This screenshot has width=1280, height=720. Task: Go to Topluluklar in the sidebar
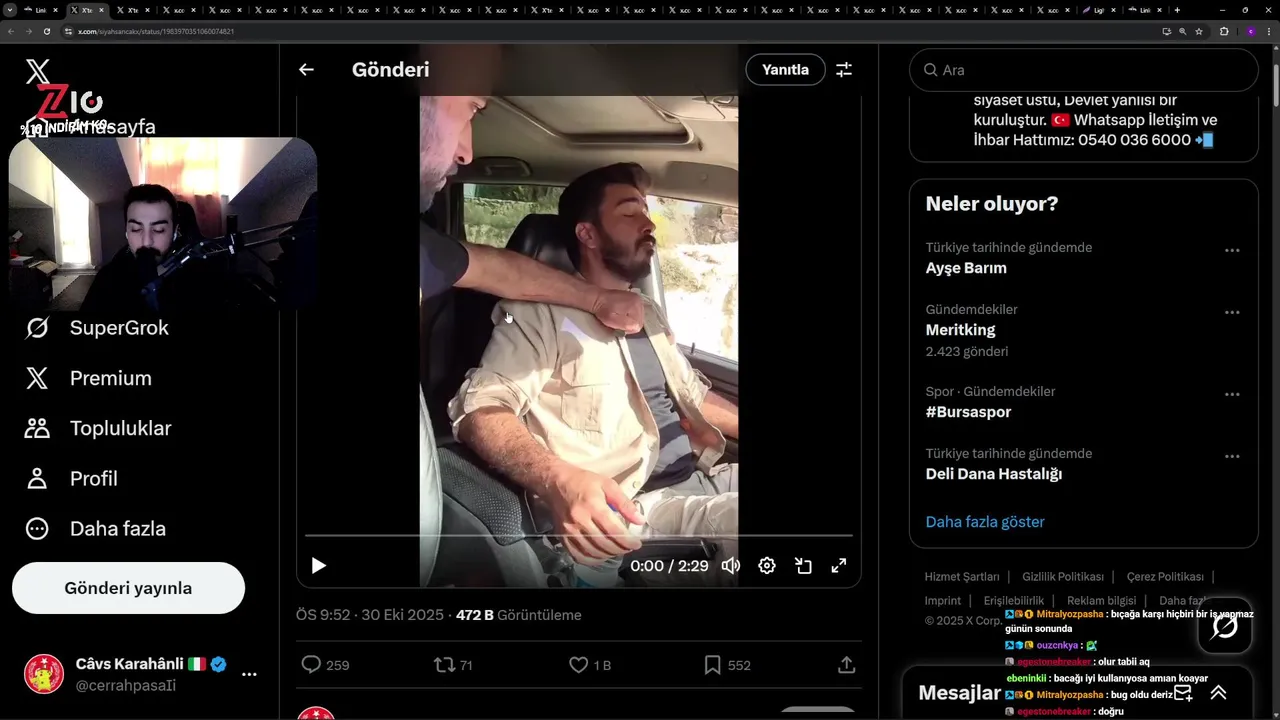(x=98, y=428)
